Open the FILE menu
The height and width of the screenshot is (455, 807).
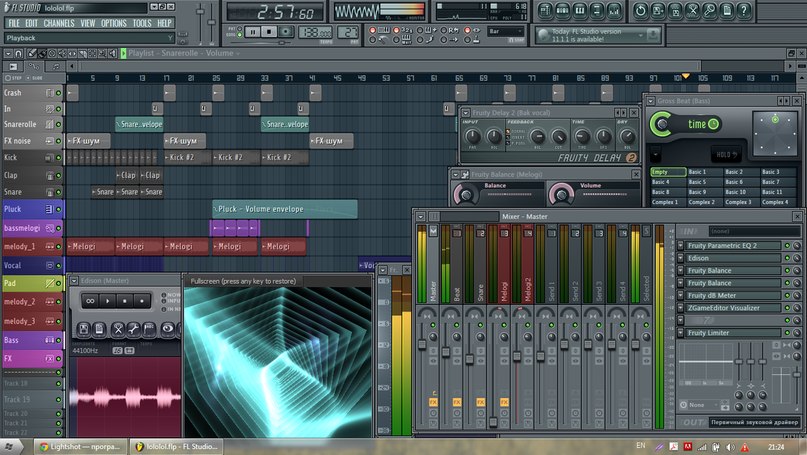coord(14,23)
